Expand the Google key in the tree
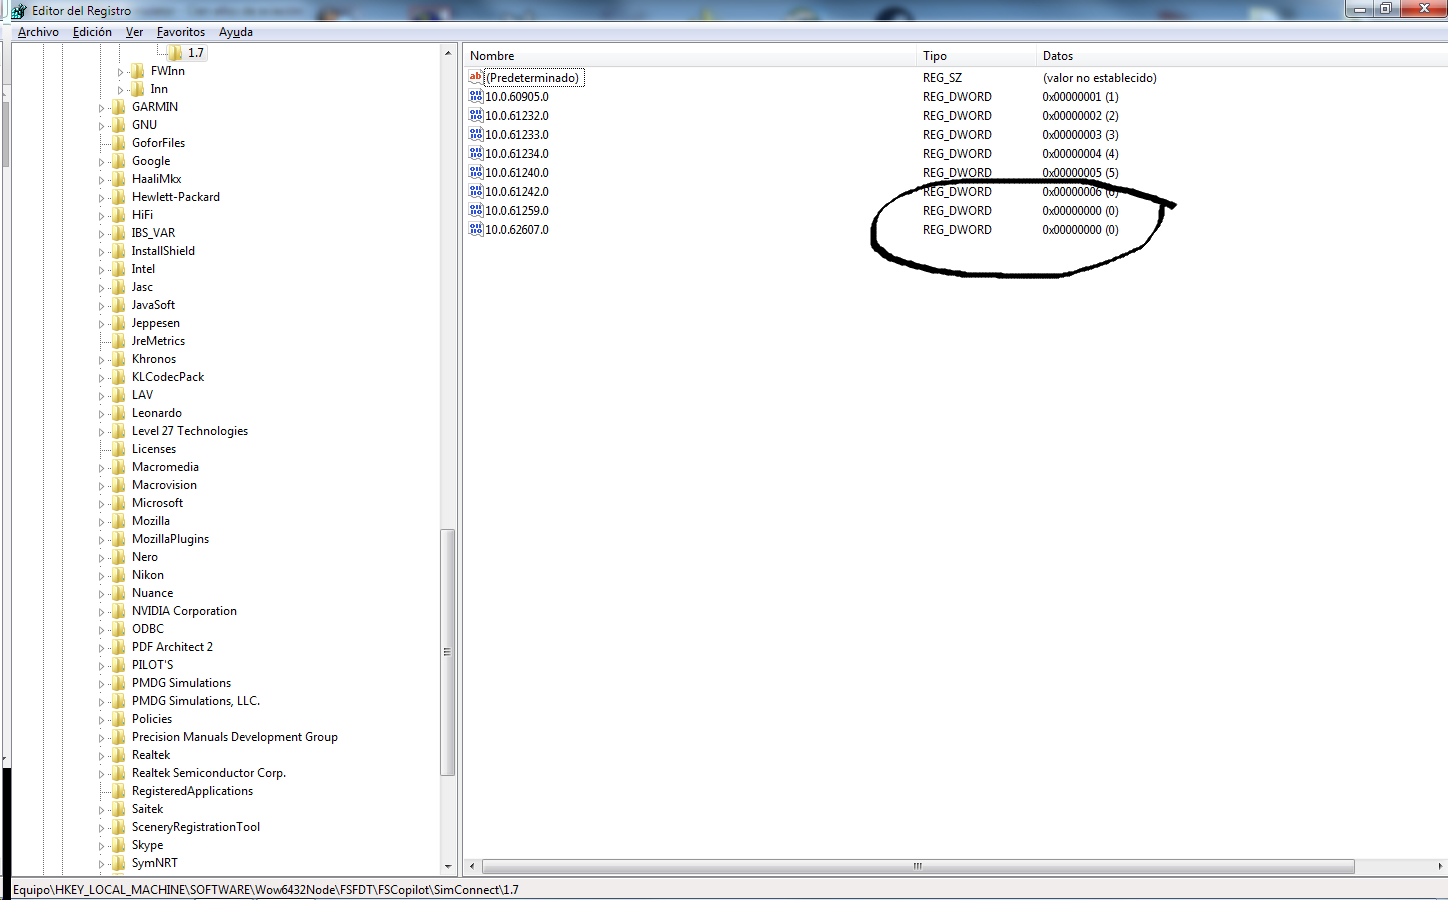The image size is (1448, 900). point(102,162)
